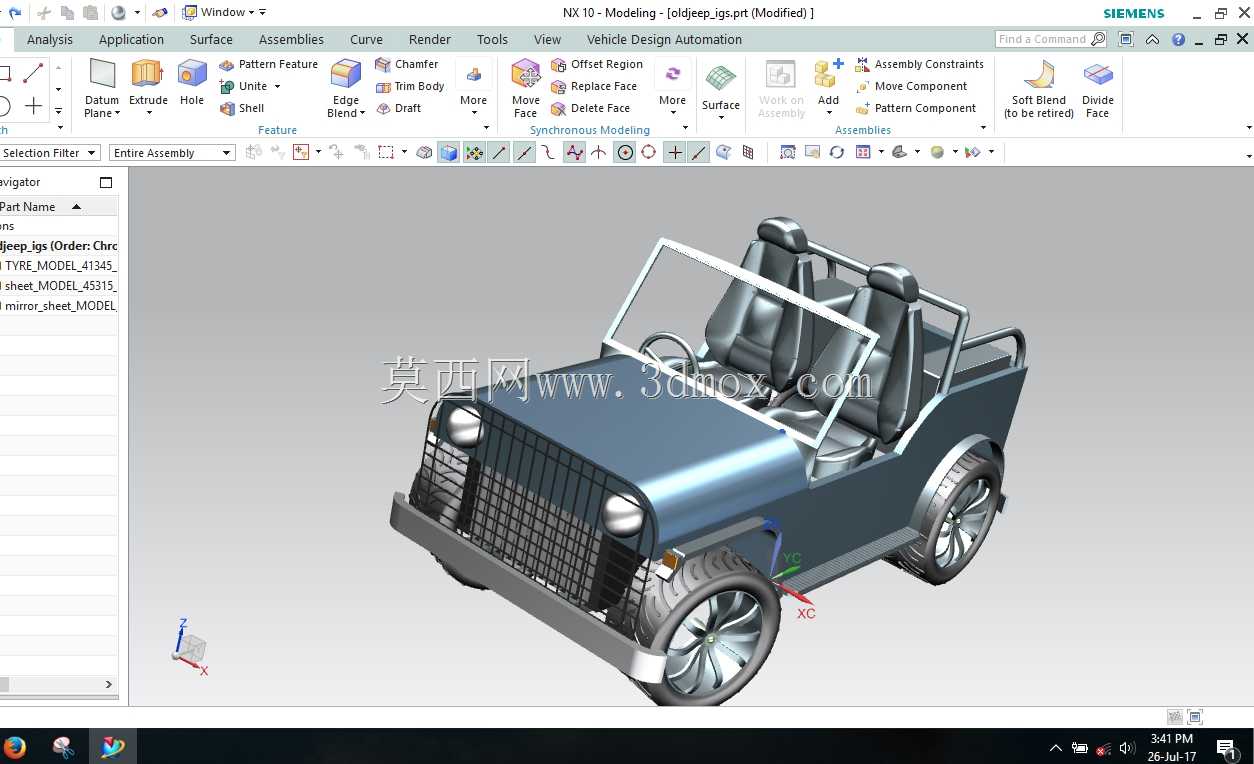This screenshot has height=764, width=1254.
Task: Open the Unite dropdown arrow
Action: [x=277, y=87]
